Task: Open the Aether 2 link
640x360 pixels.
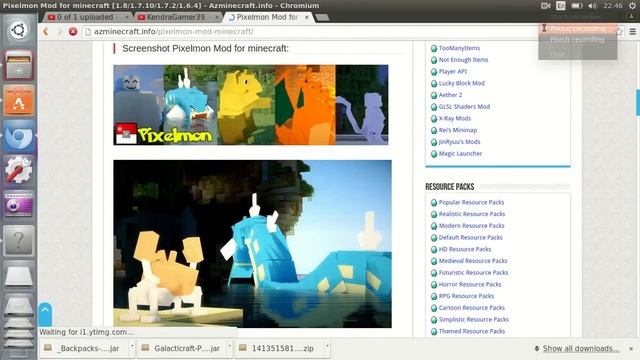Action: (x=450, y=95)
